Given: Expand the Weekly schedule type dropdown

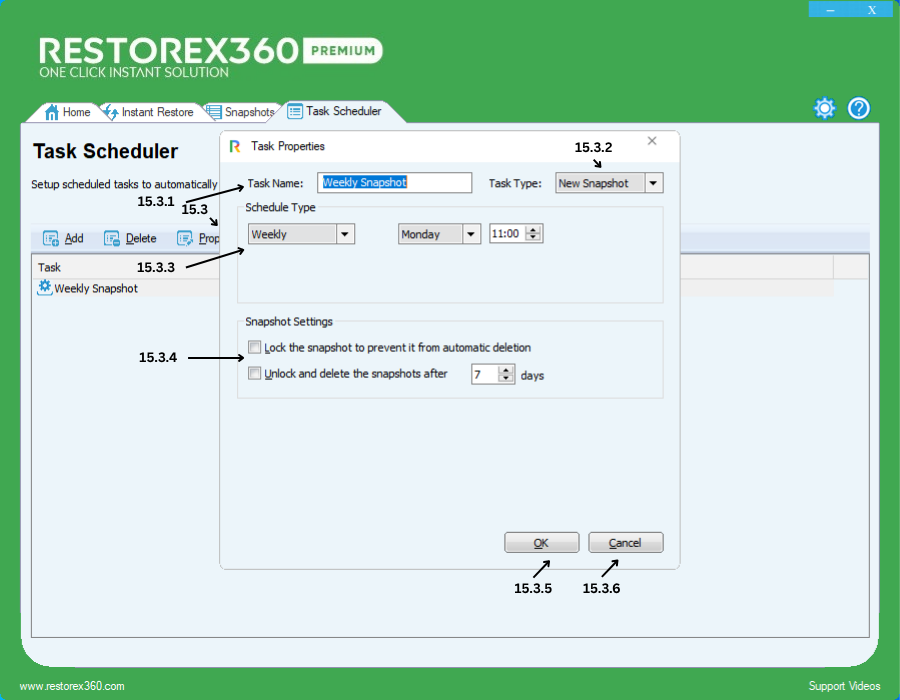Looking at the screenshot, I should click(345, 234).
